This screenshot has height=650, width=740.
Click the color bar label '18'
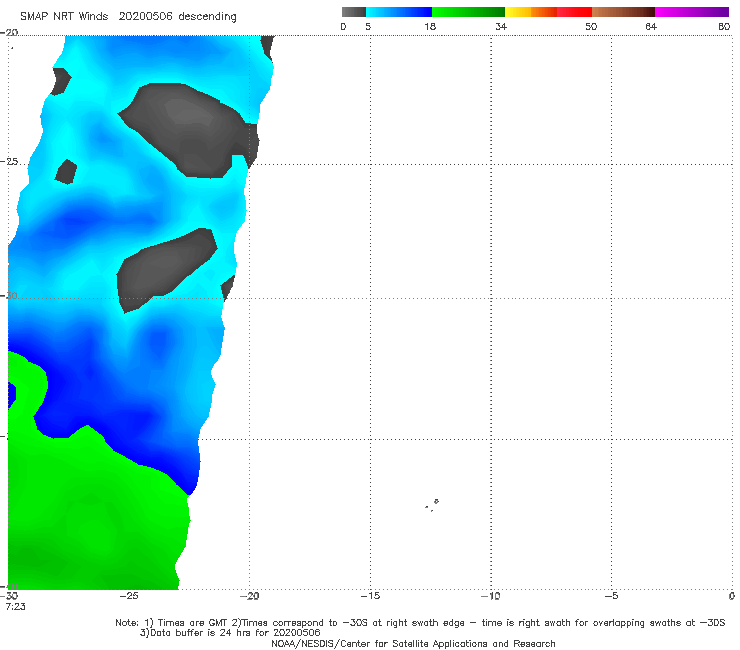(430, 27)
